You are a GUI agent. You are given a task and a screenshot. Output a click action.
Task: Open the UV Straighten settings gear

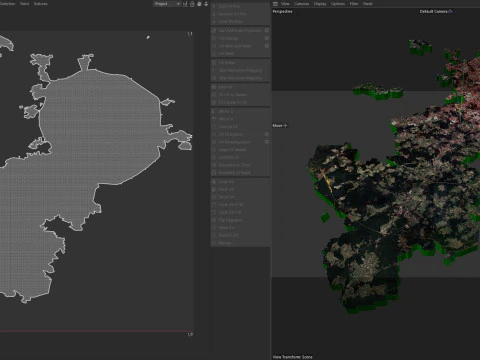267,134
